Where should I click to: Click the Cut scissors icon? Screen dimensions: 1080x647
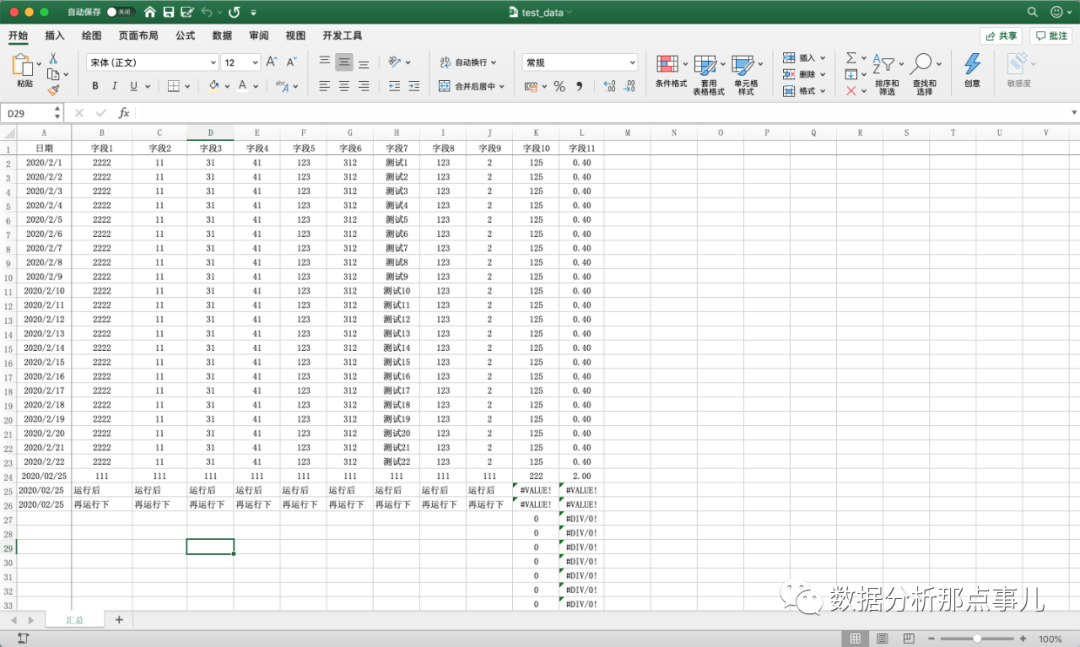point(53,59)
